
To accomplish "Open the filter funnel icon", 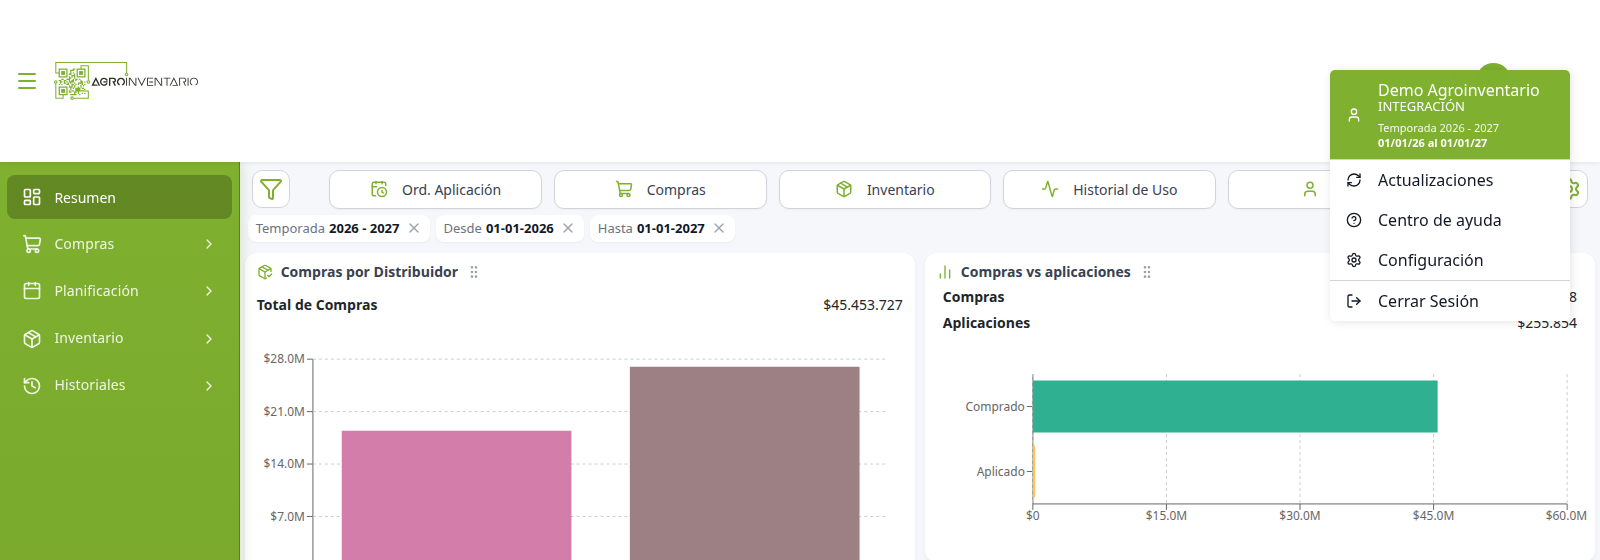I will tap(271, 189).
